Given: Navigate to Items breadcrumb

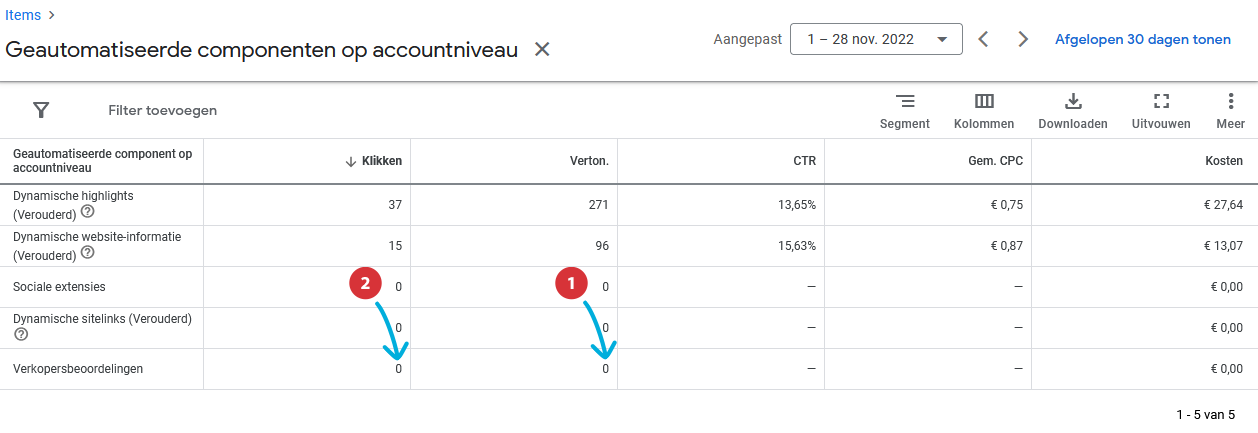Looking at the screenshot, I should (23, 14).
